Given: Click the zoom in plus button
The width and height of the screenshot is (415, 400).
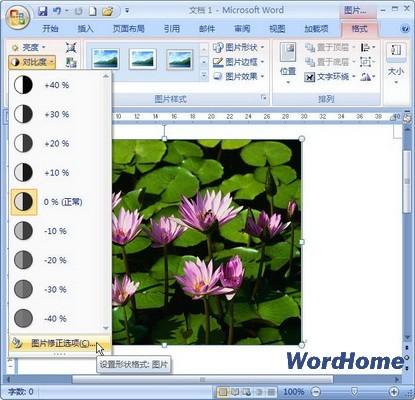Looking at the screenshot, I should click(x=394, y=392).
